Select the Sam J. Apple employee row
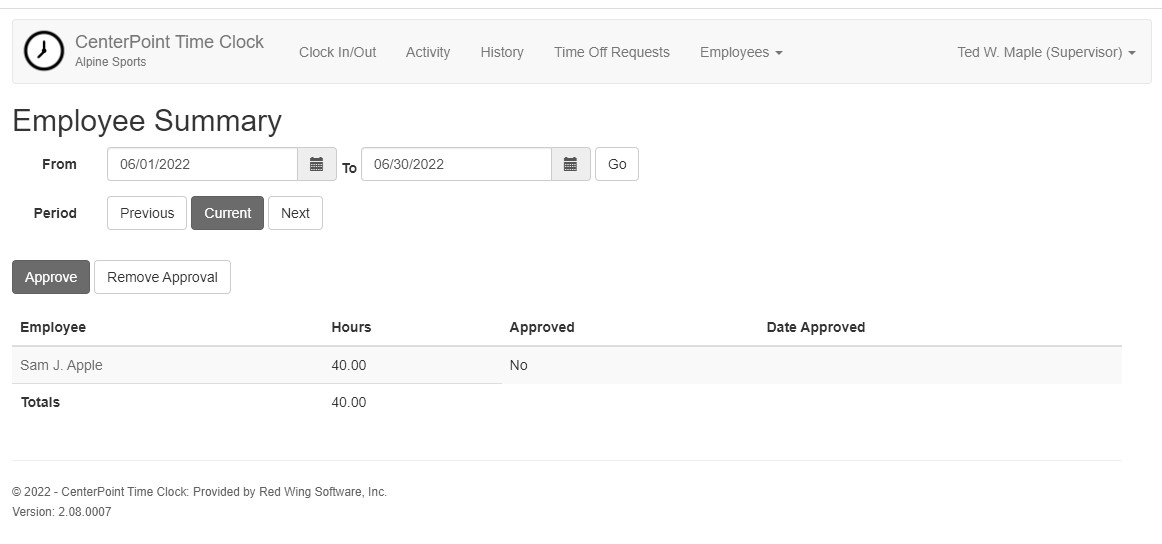1162x544 pixels. coord(567,365)
